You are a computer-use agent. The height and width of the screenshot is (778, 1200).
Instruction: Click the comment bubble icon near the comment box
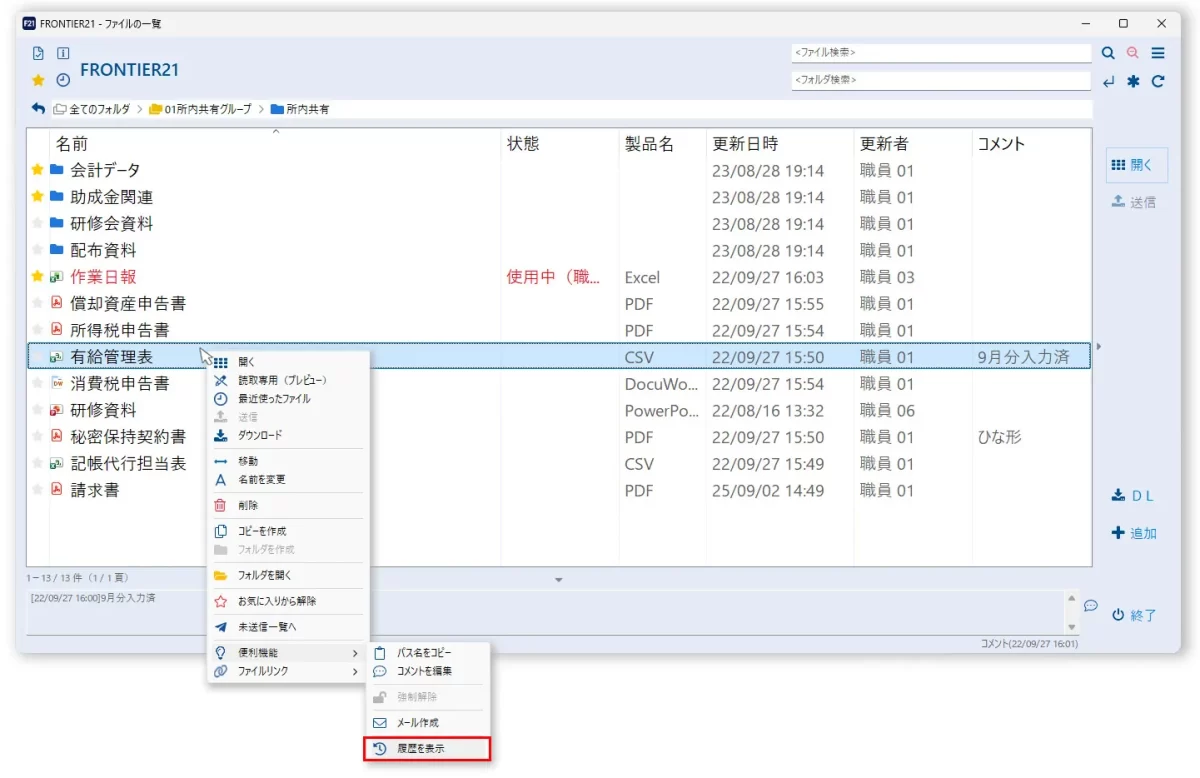1091,606
